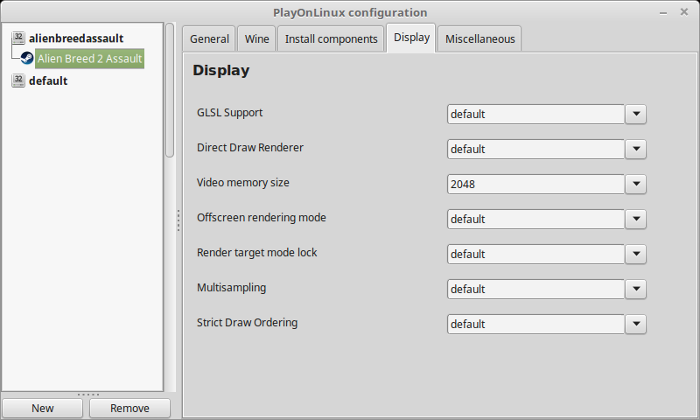Image resolution: width=700 pixels, height=420 pixels.
Task: Click the alienbreedassault 32-bit drive icon
Action: 18,38
